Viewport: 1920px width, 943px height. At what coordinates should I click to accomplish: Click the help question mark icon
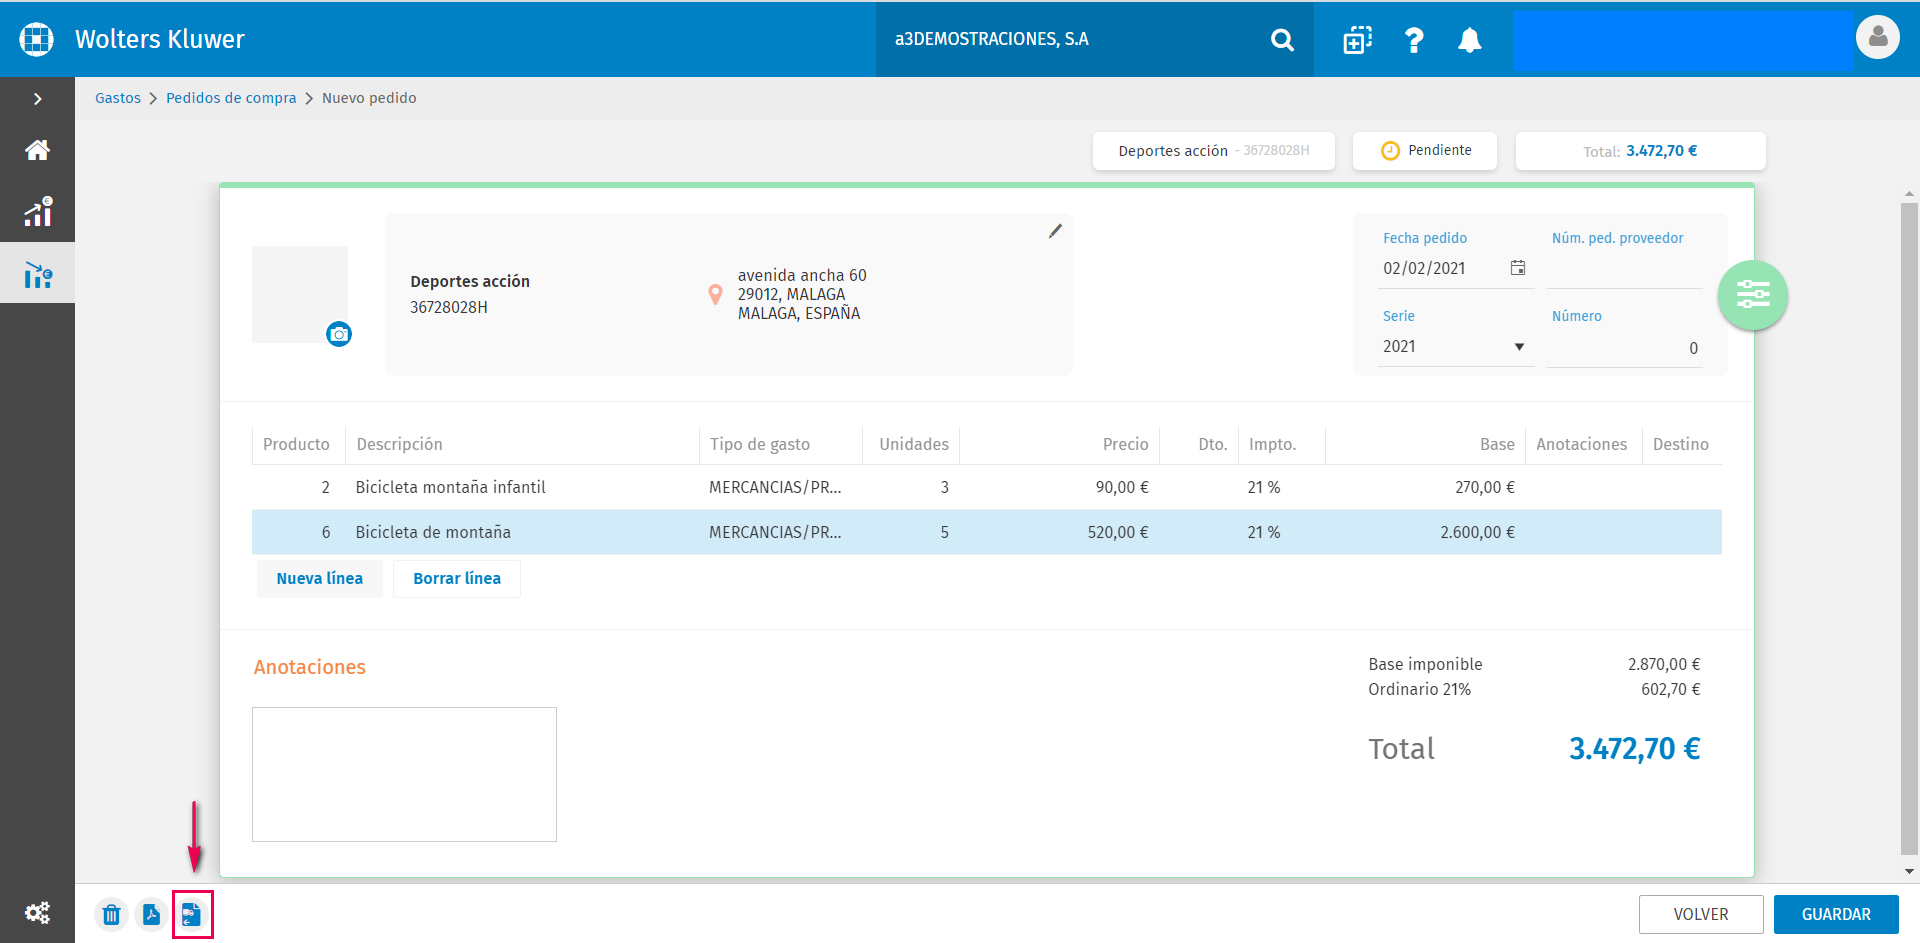[1414, 40]
